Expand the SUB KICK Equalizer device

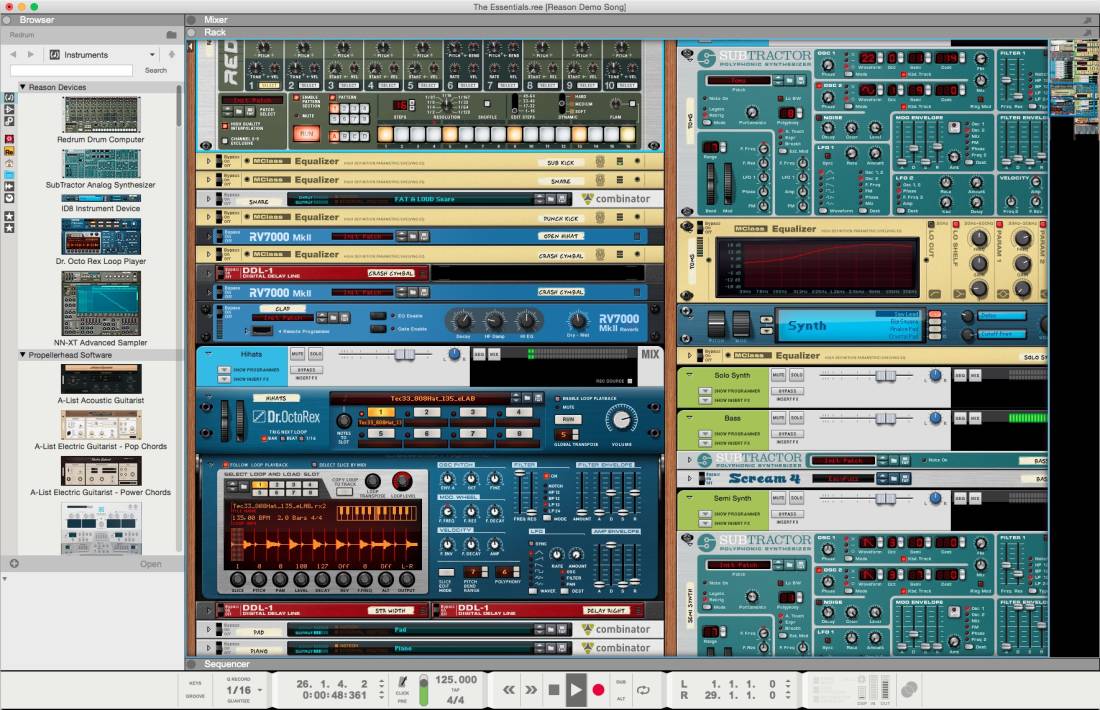208,161
